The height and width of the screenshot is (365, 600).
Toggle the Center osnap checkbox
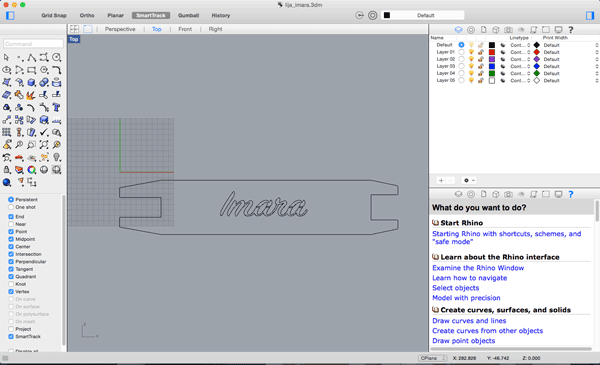click(x=11, y=247)
